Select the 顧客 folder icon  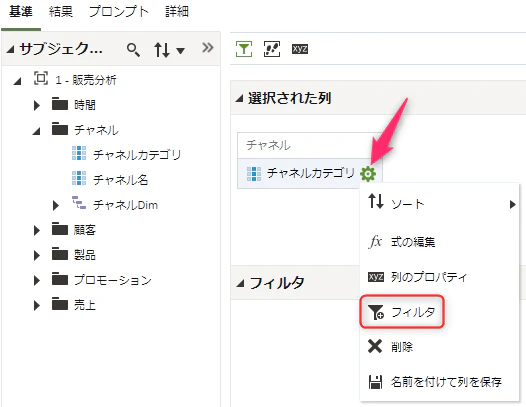[x=60, y=229]
